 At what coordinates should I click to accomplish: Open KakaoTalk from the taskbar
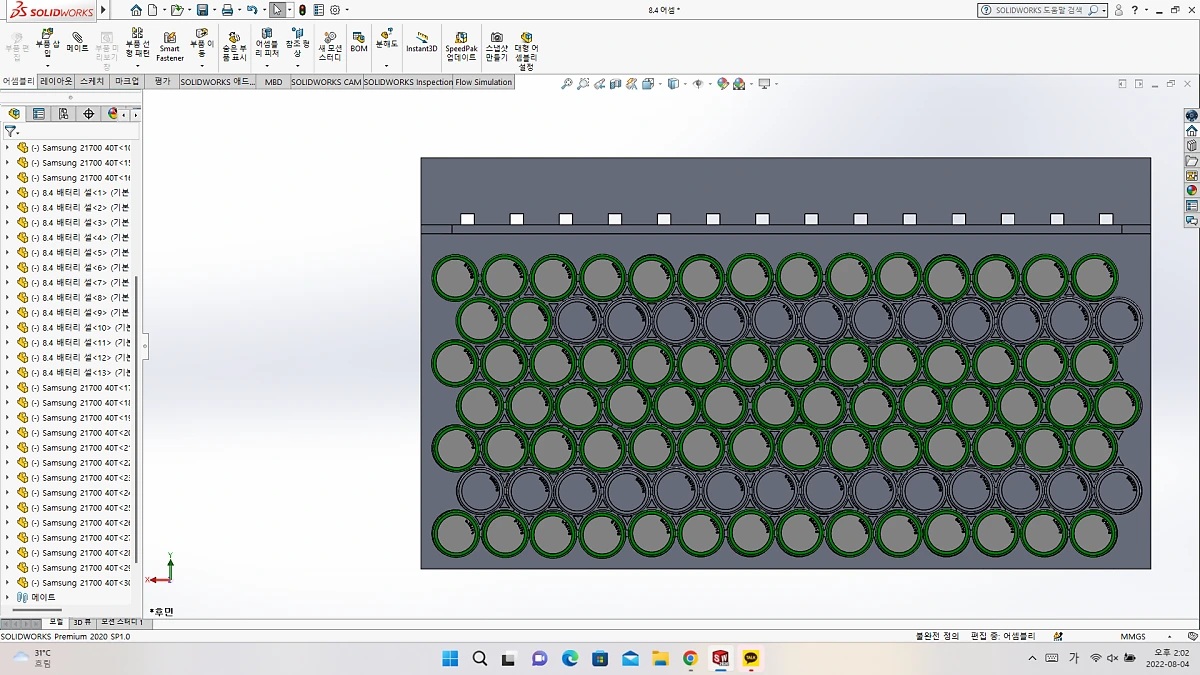(751, 658)
